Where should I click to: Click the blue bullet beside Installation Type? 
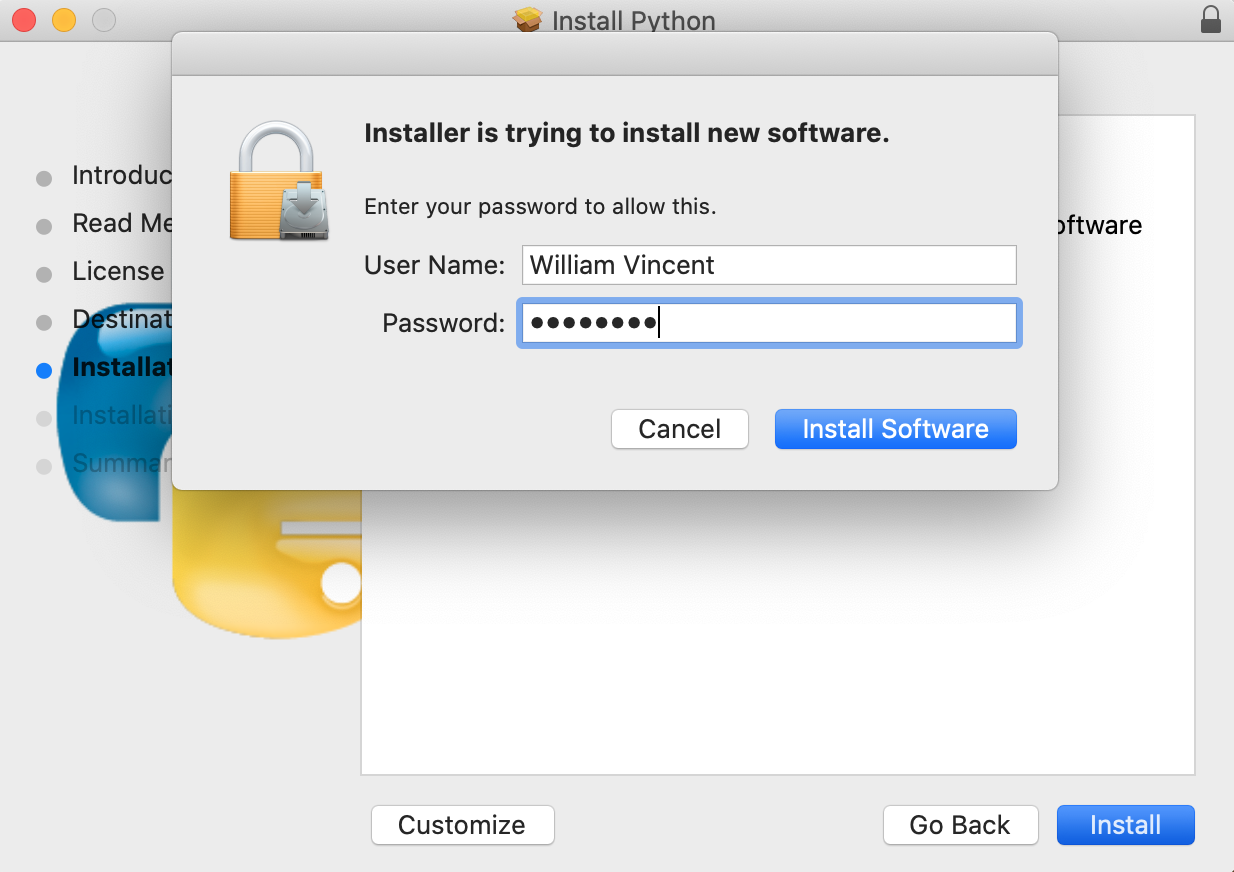pyautogui.click(x=43, y=370)
